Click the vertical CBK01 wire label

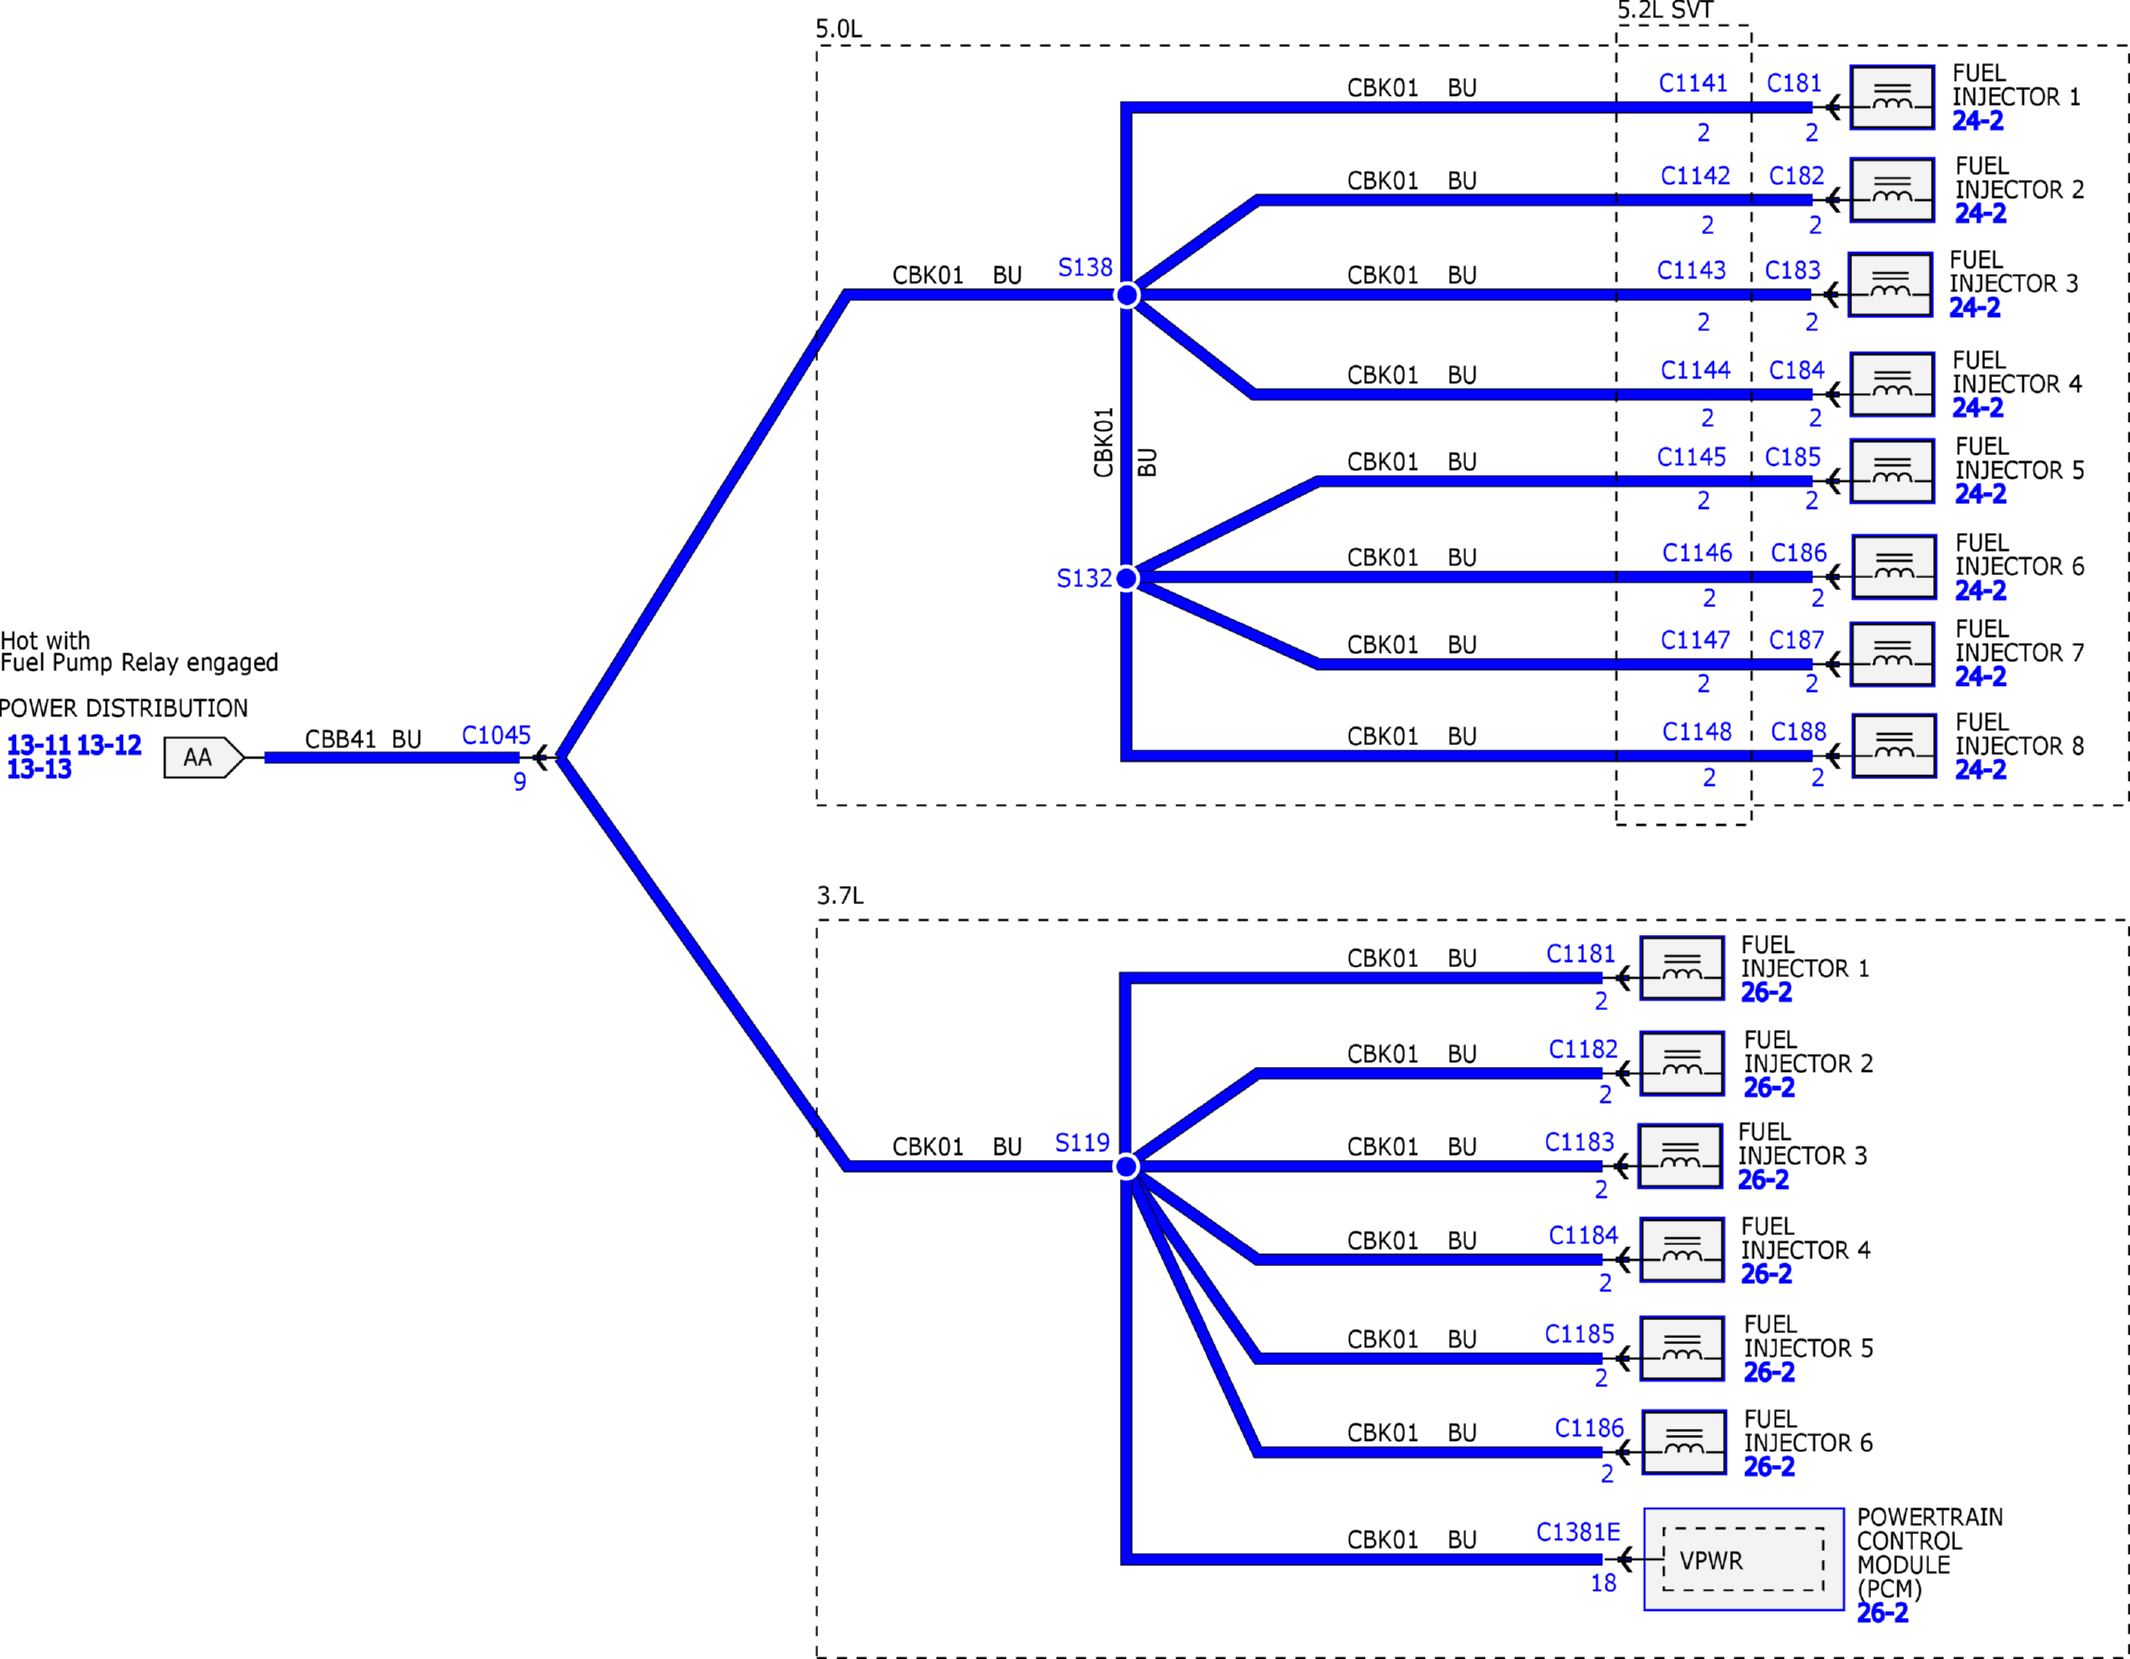tap(1103, 442)
